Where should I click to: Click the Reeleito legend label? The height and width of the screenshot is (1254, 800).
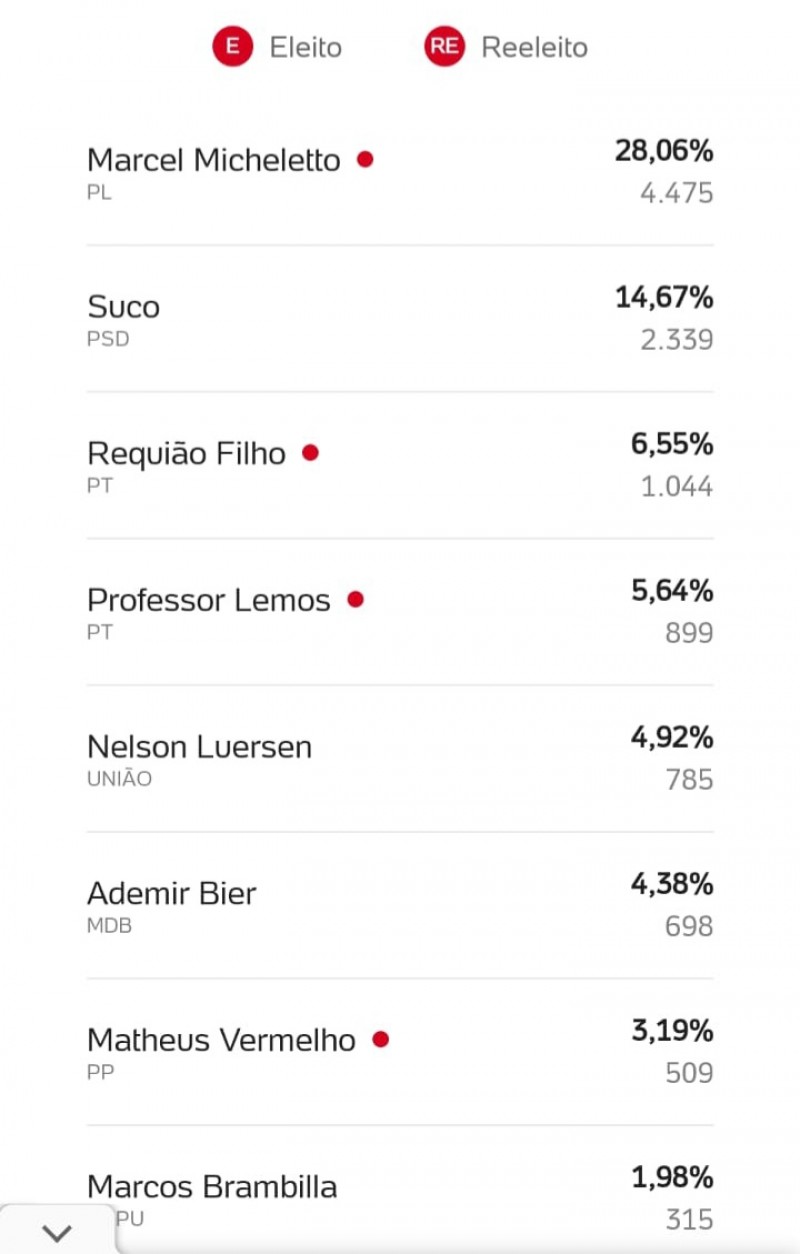[535, 47]
